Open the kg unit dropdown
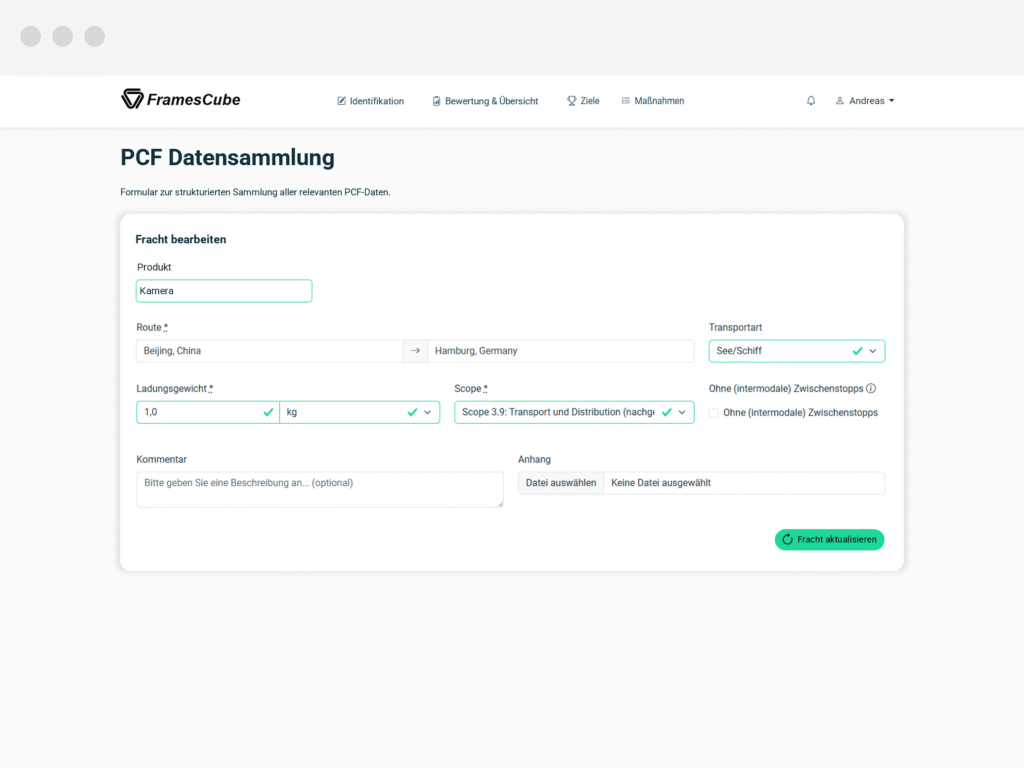Screen dimensions: 1024x768 click(359, 412)
